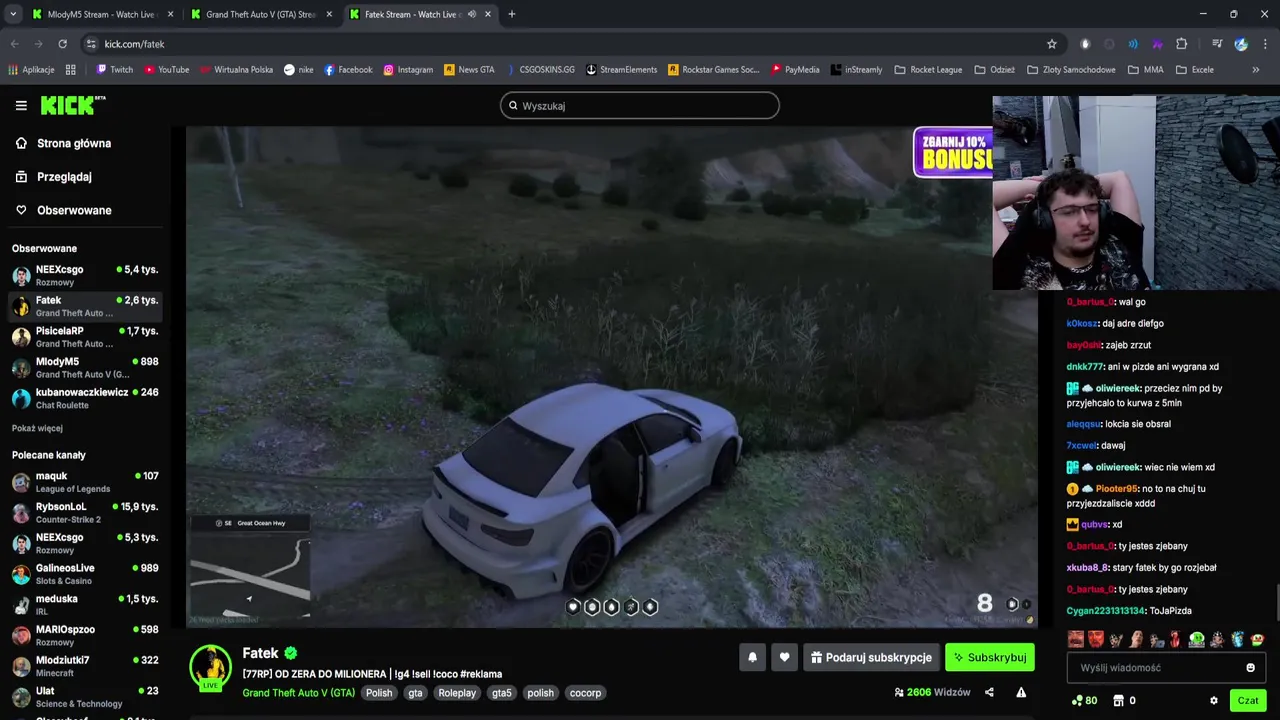Click username Piooter95 in chat
1280x720 pixels.
click(x=1116, y=489)
